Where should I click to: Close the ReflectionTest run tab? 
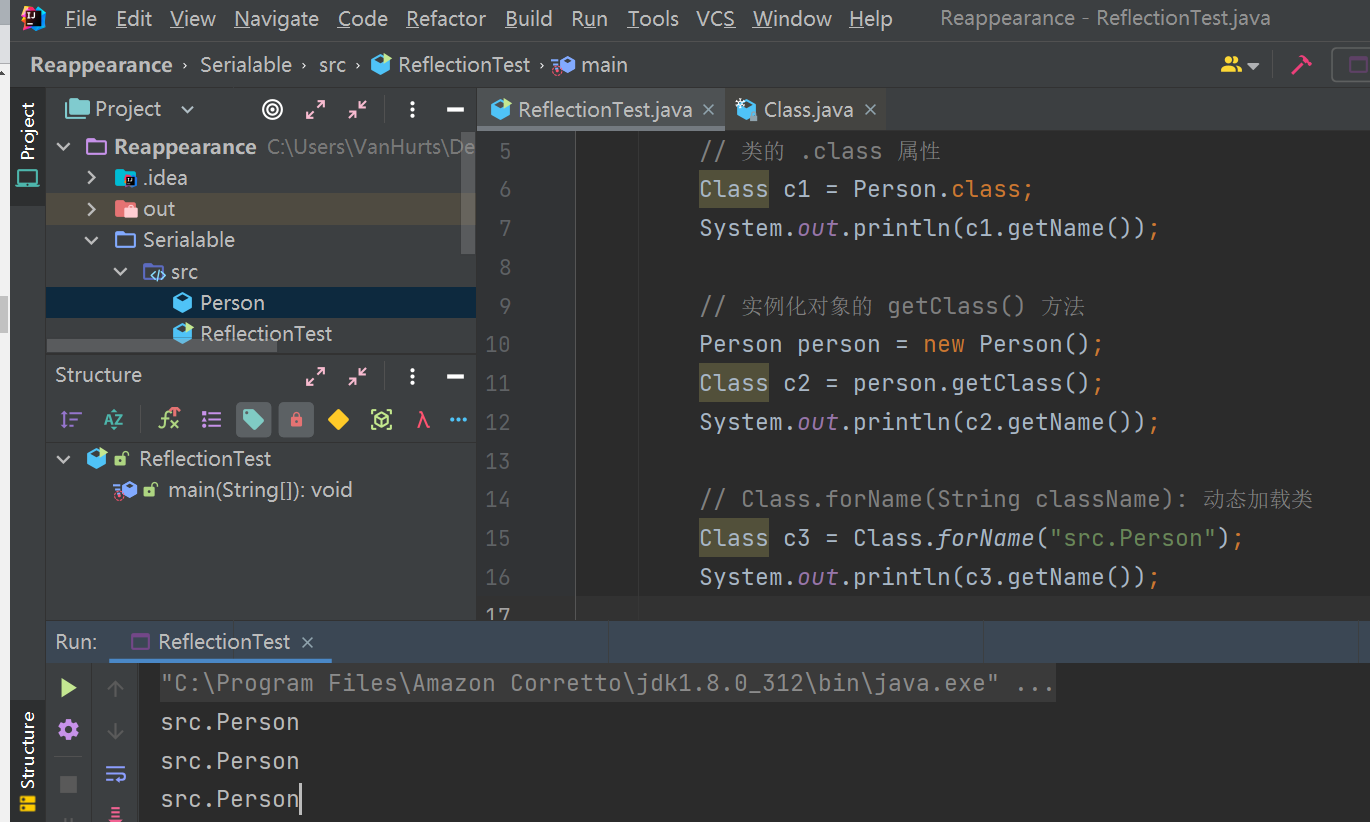tap(308, 642)
